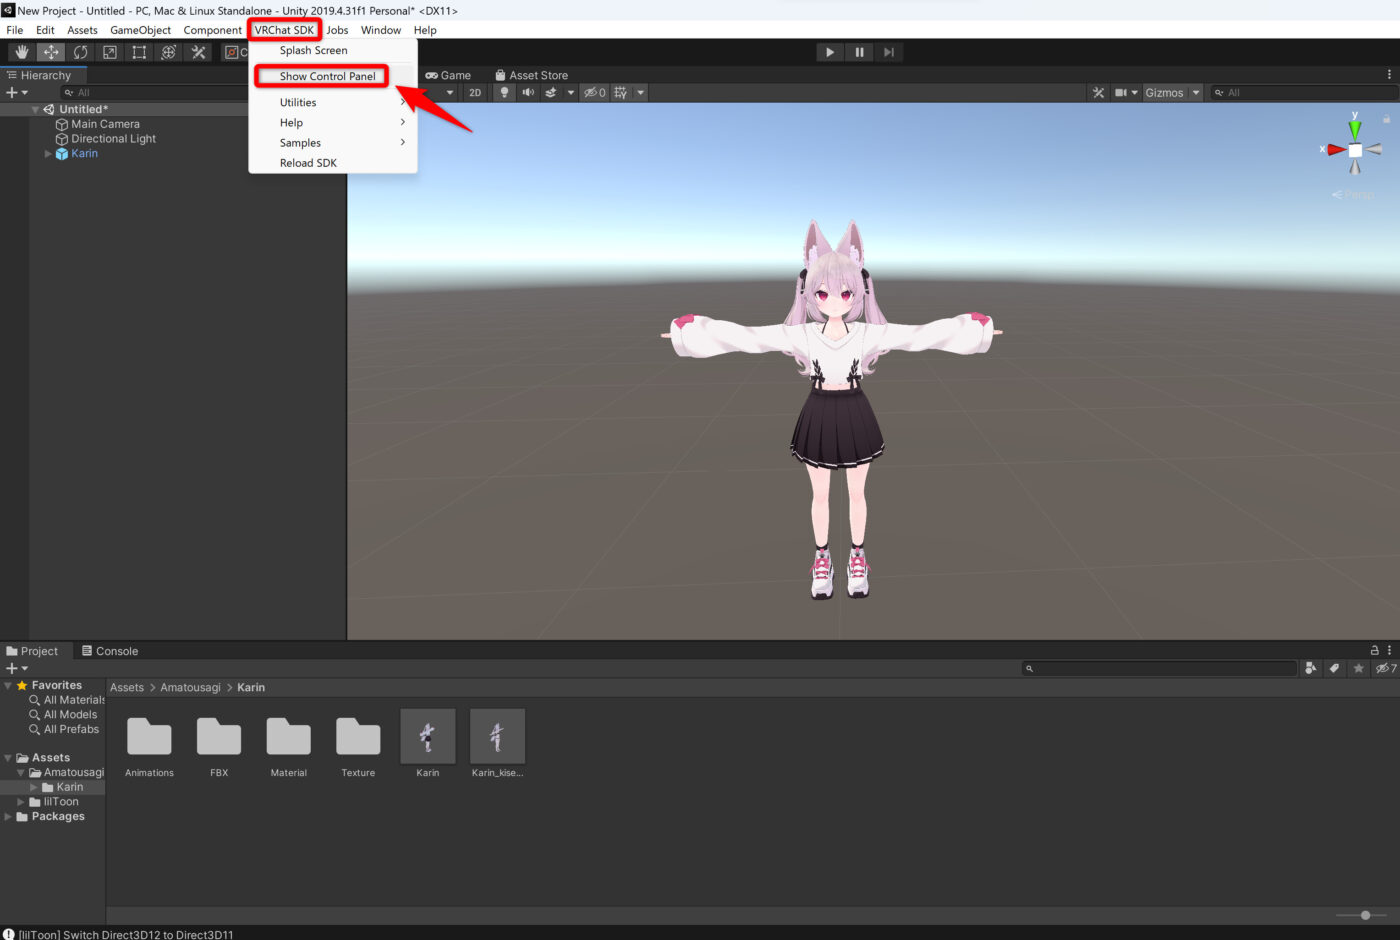Select the Hand tool
1400x940 pixels.
(x=22, y=52)
